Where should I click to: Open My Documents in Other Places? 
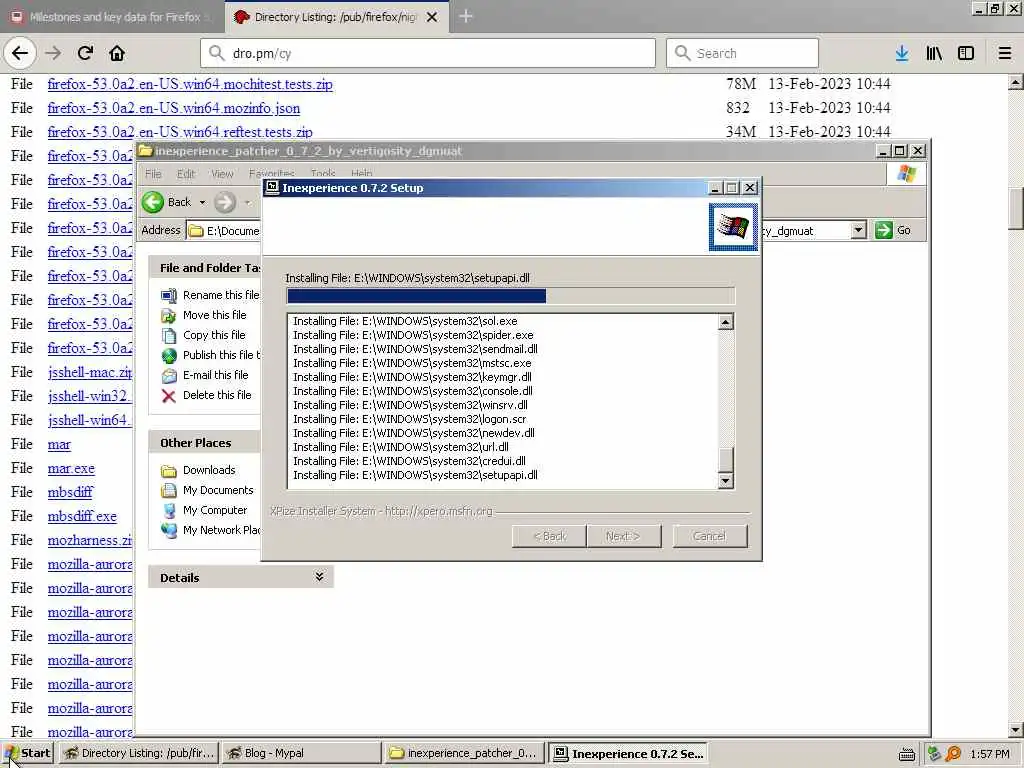pyautogui.click(x=218, y=490)
